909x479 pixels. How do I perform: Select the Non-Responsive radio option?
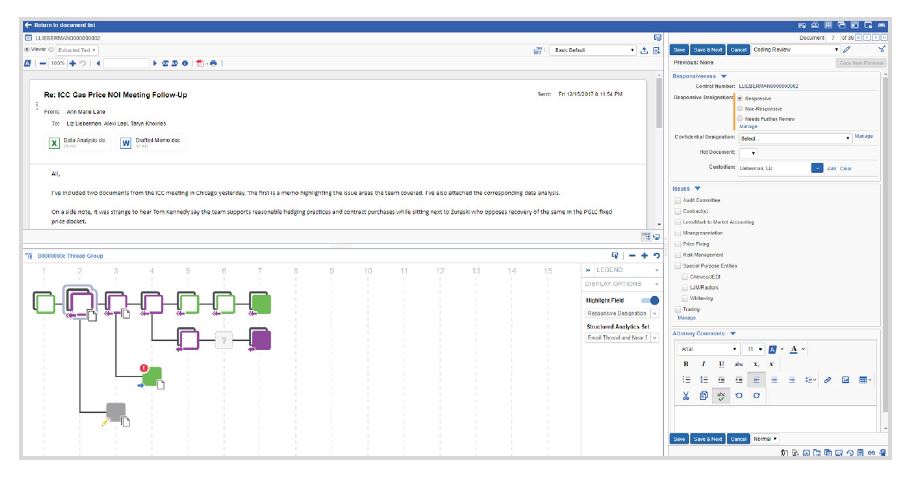pyautogui.click(x=739, y=108)
